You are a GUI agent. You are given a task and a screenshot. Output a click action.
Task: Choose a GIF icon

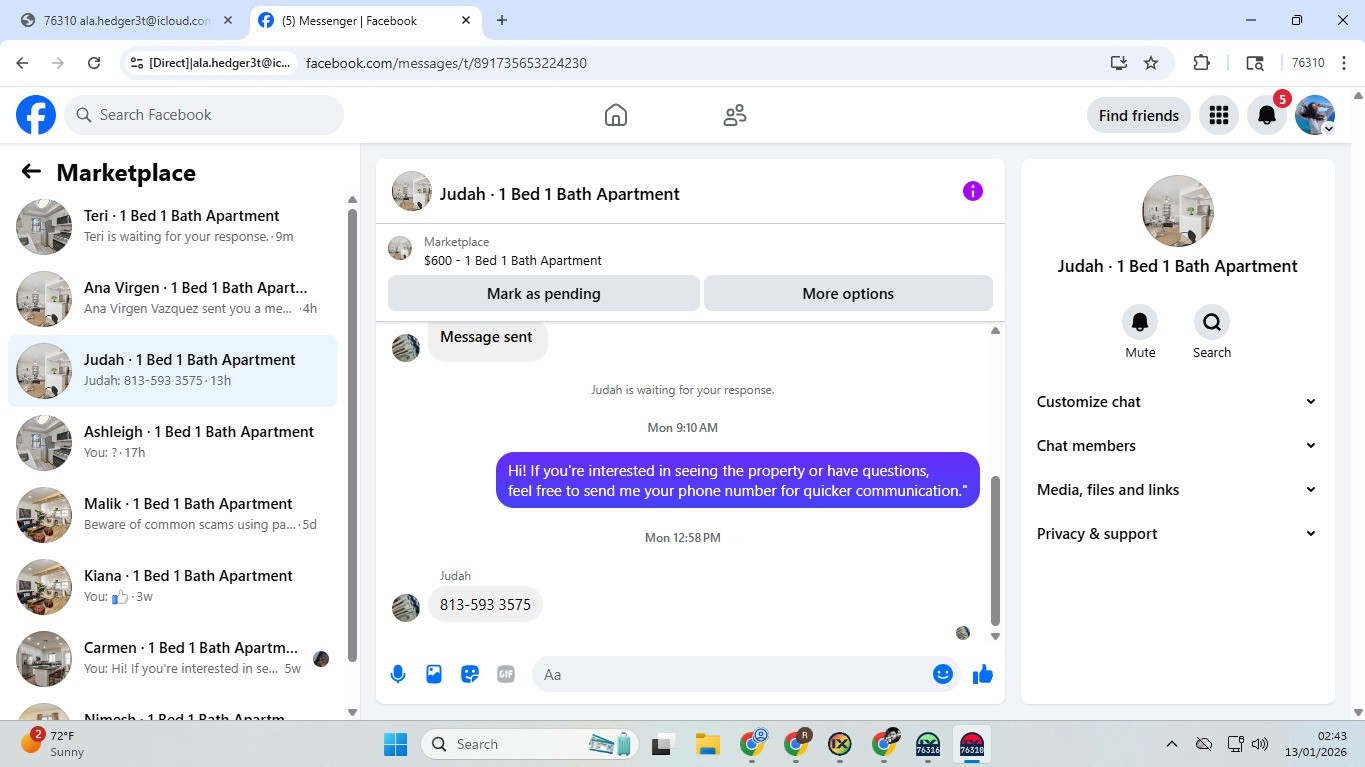tap(506, 674)
